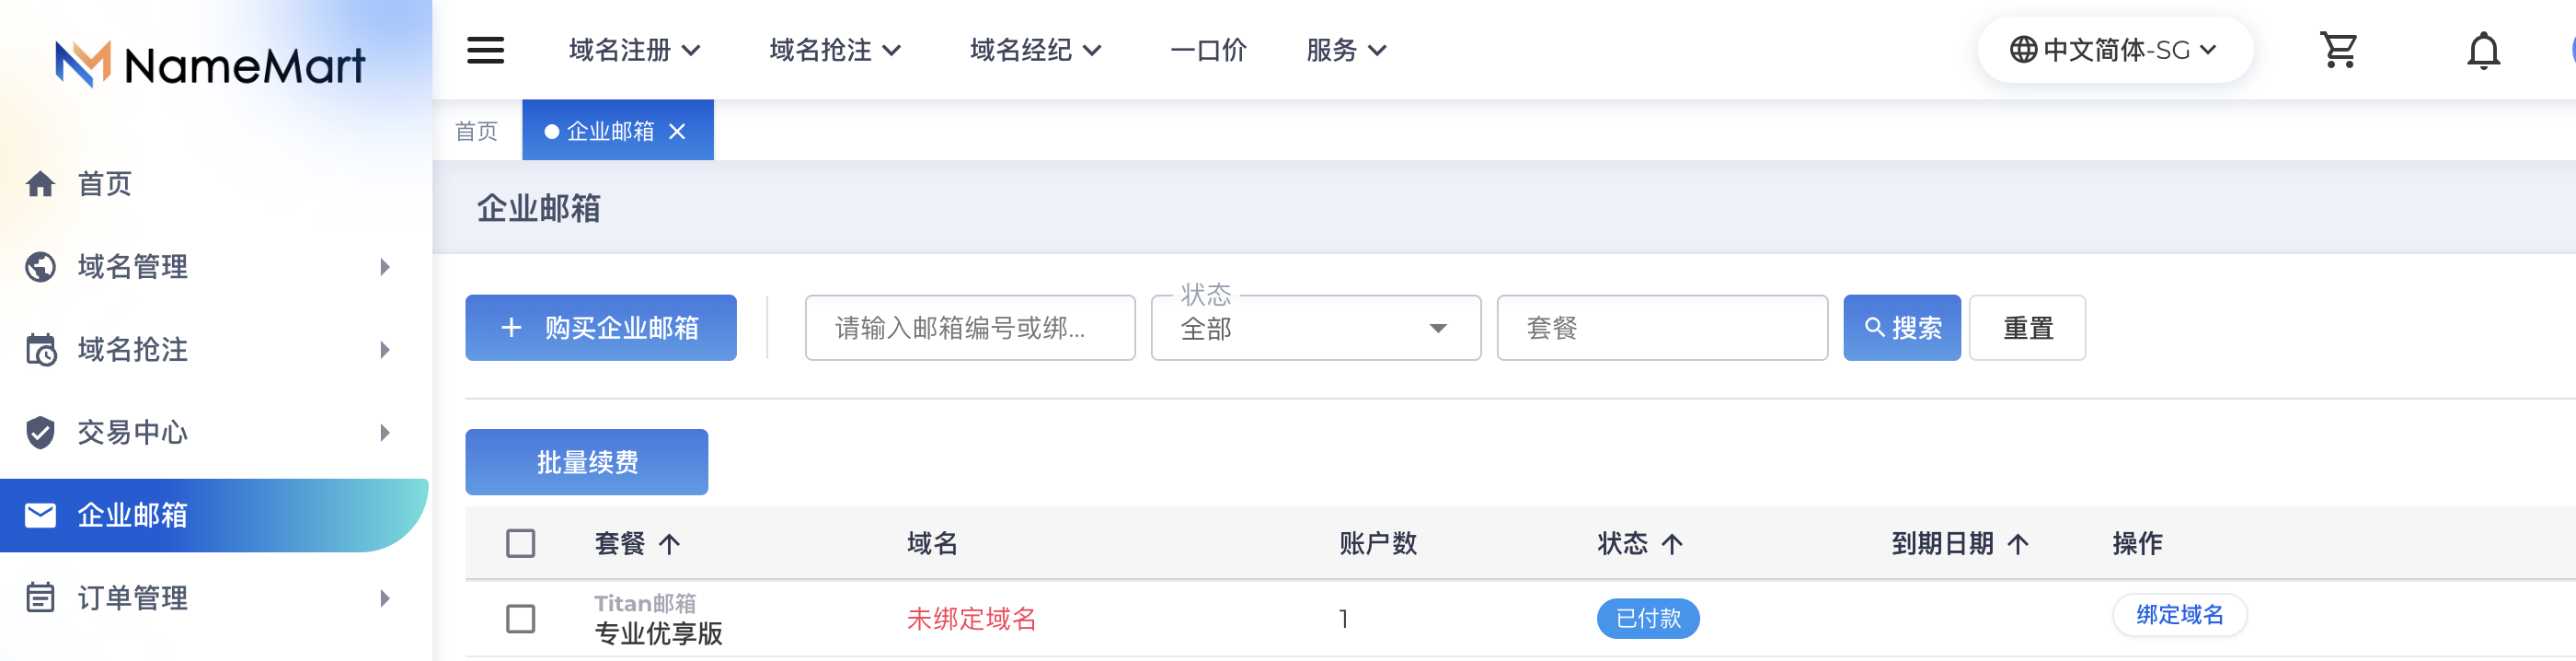Click the 域名管理 globe icon
Screen dimensions: 2576x661
tap(40, 267)
